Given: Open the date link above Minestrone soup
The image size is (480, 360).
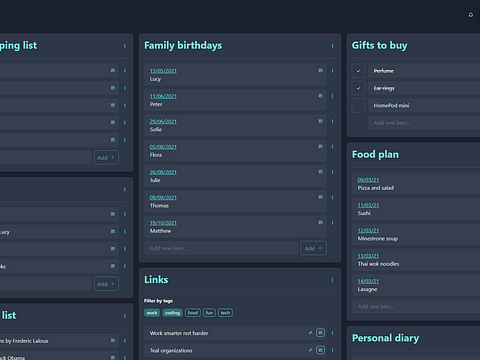Looking at the screenshot, I should tap(368, 231).
